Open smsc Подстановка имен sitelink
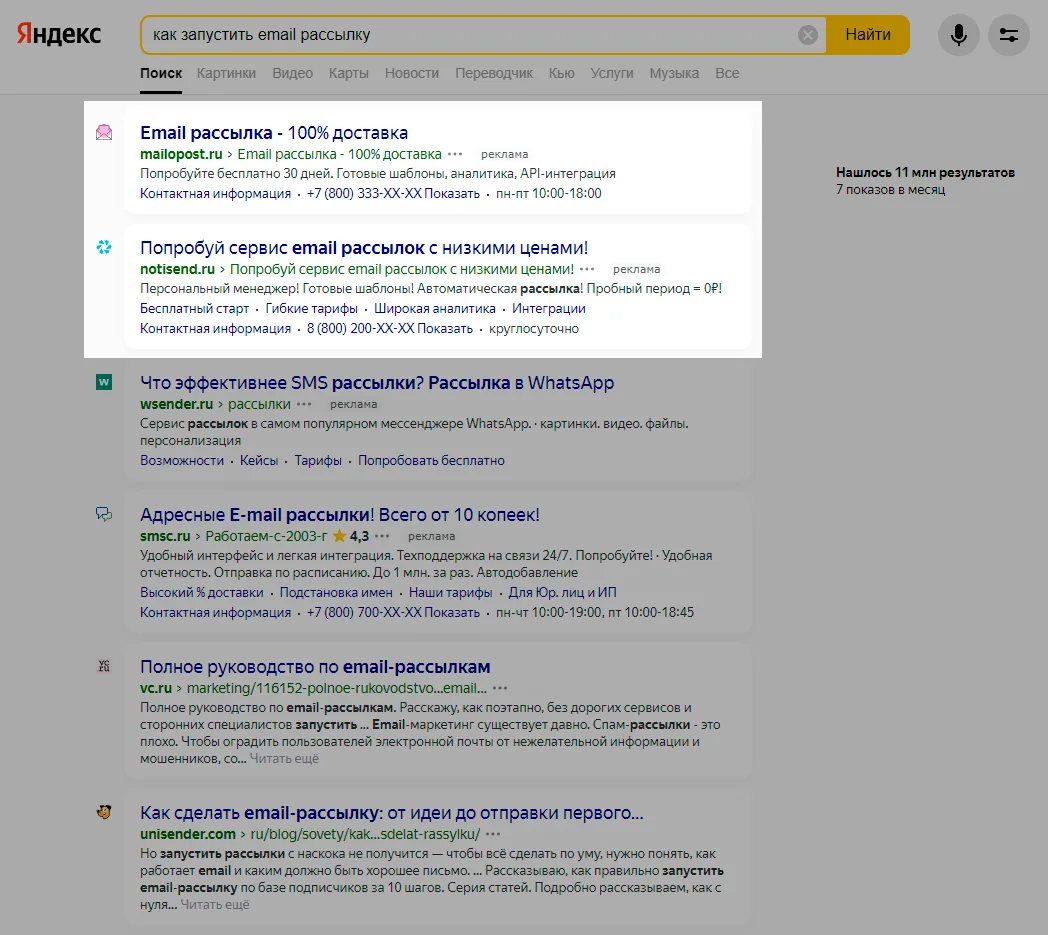The height and width of the screenshot is (935, 1048). (x=336, y=593)
